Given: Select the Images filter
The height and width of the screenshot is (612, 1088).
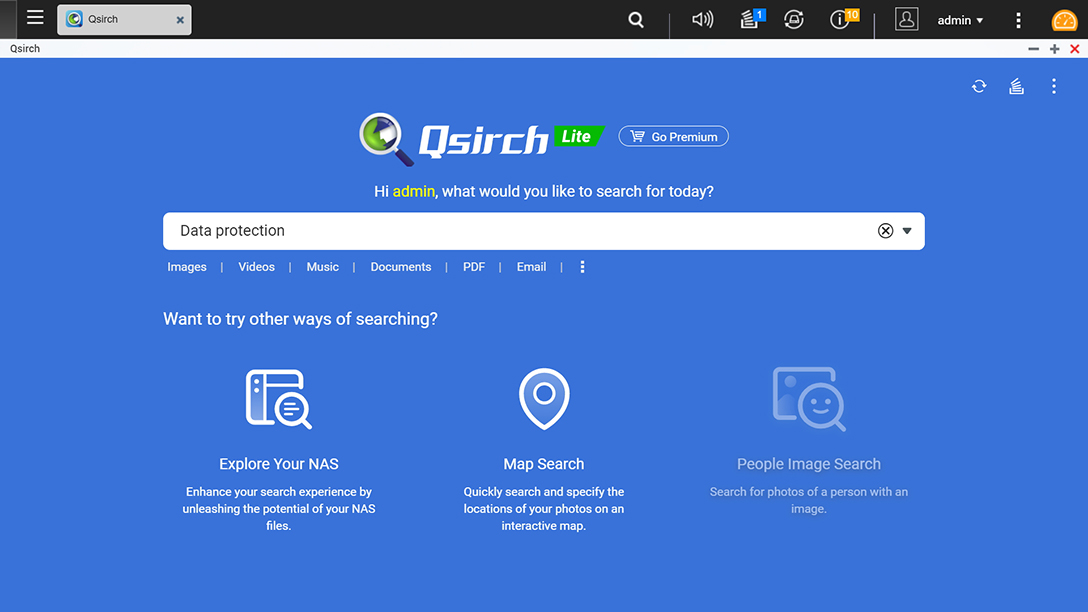Looking at the screenshot, I should [187, 267].
